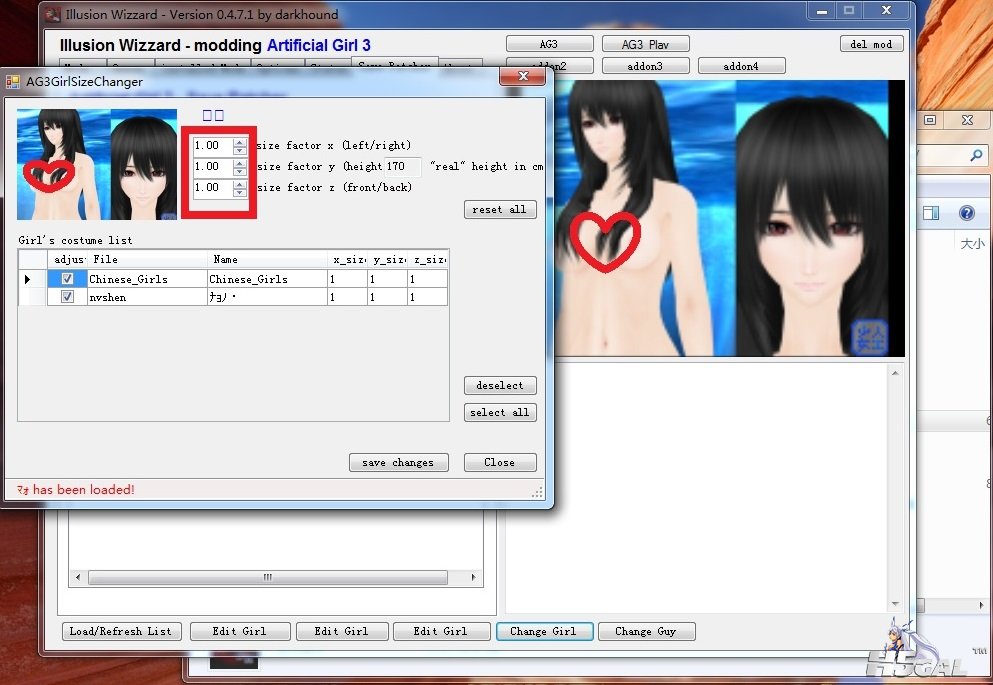Click the AG3 Play button
Viewport: 993px width, 685px height.
[x=645, y=44]
